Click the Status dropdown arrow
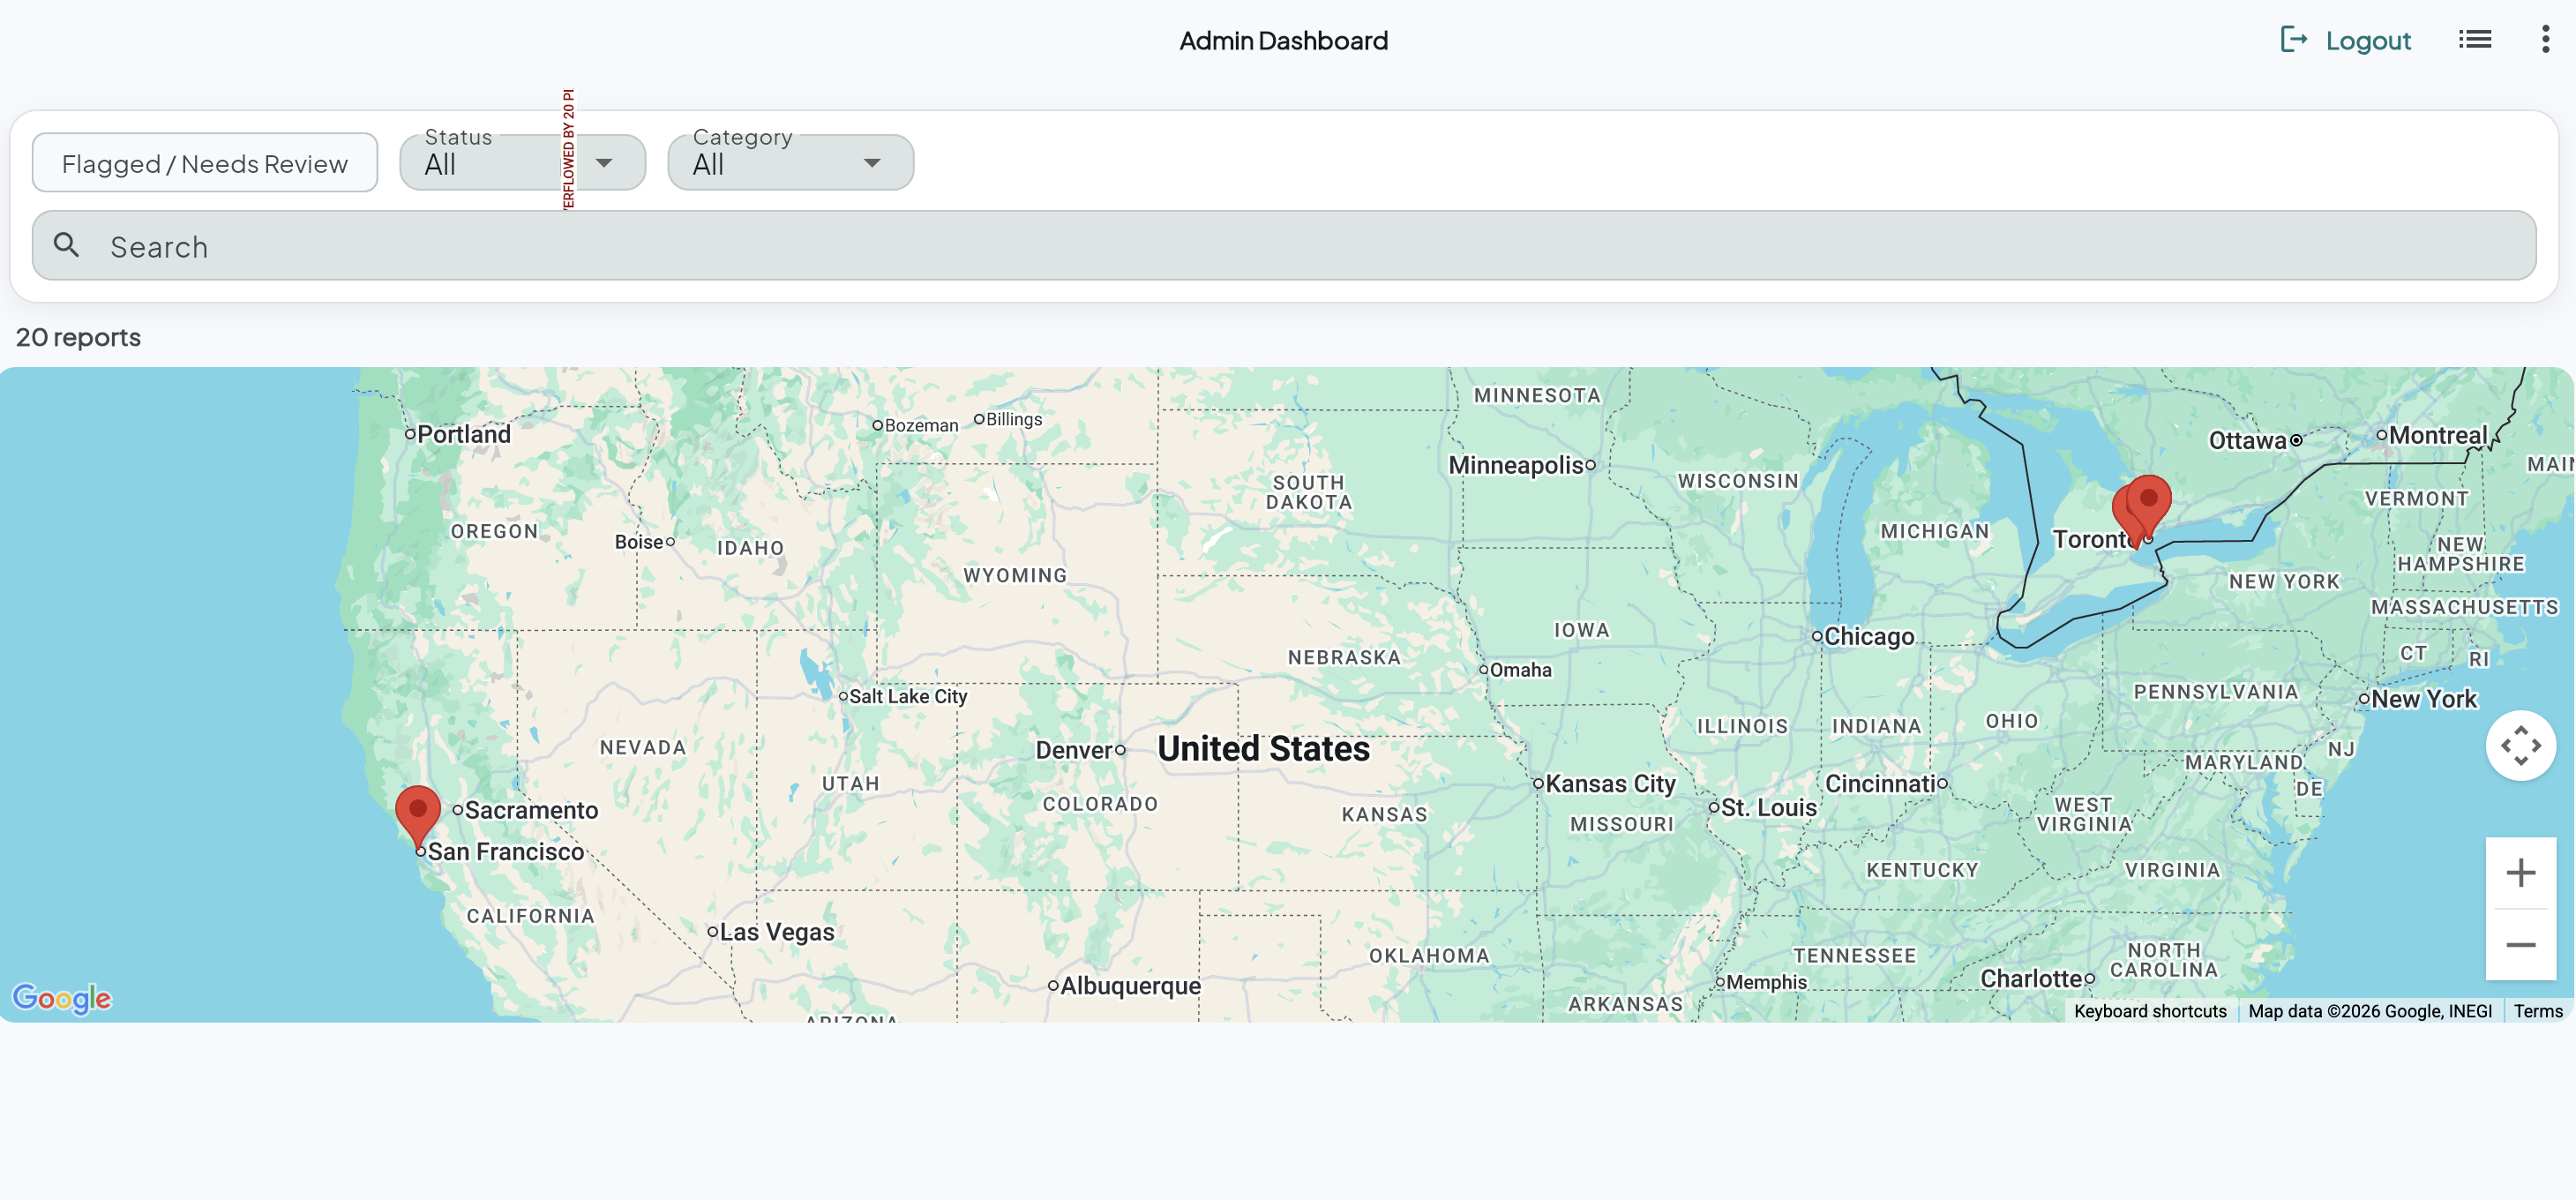This screenshot has height=1200, width=2576. (x=604, y=163)
